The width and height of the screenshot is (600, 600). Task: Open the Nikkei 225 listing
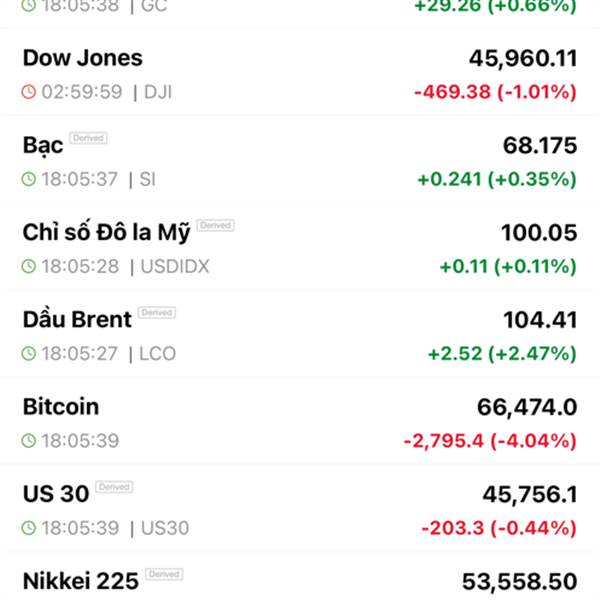(80, 580)
